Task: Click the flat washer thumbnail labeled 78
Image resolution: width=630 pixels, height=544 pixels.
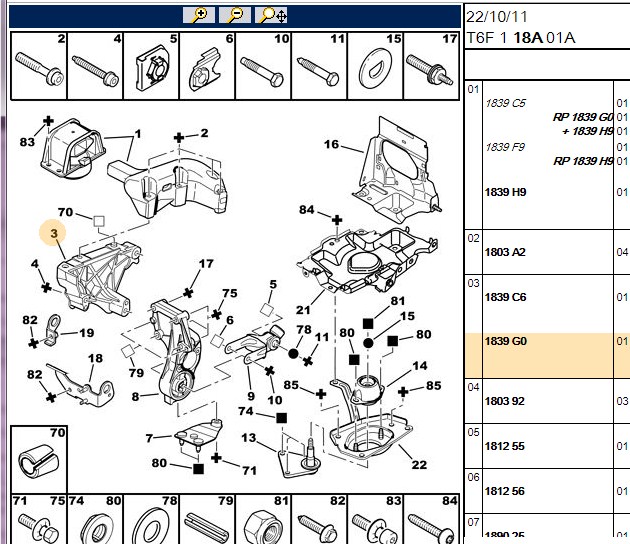Action: [x=151, y=519]
